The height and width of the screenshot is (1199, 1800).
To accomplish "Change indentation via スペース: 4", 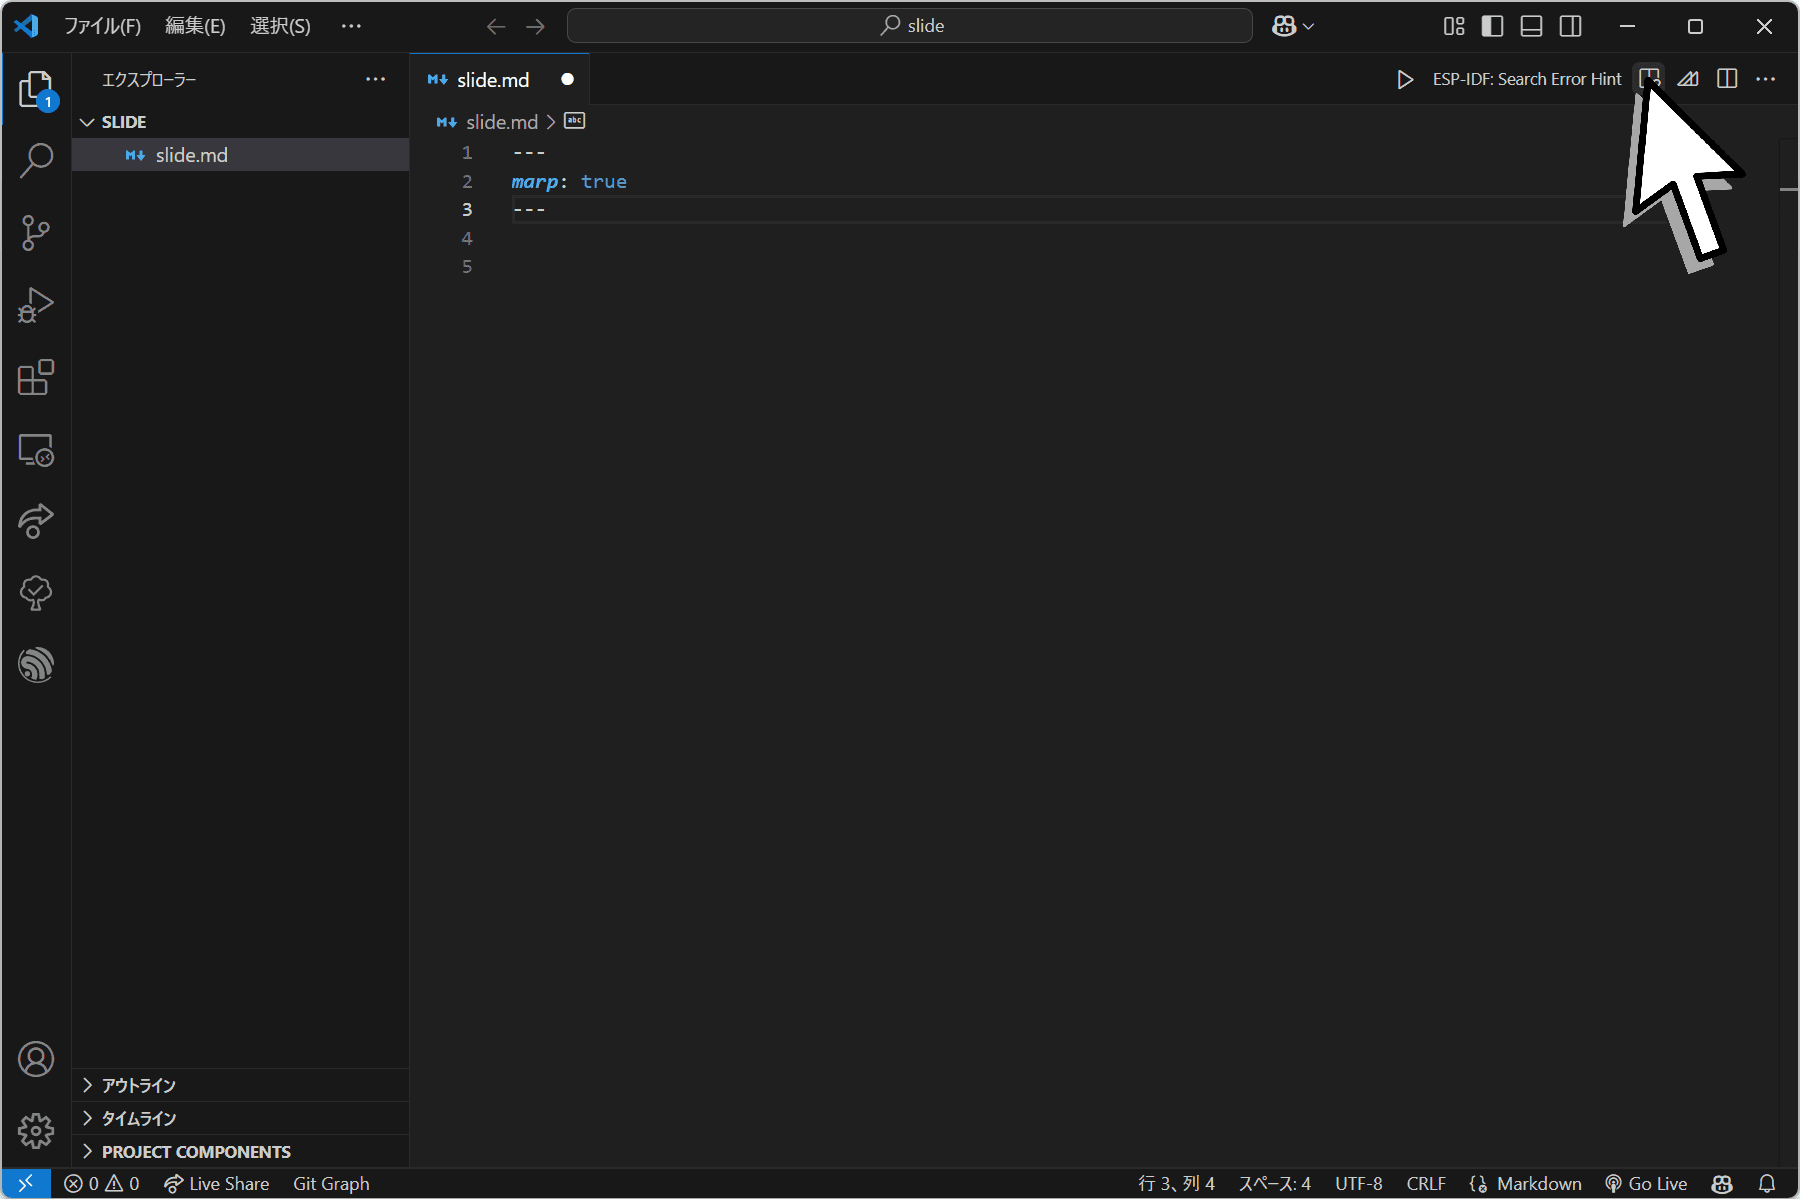I will (1274, 1183).
